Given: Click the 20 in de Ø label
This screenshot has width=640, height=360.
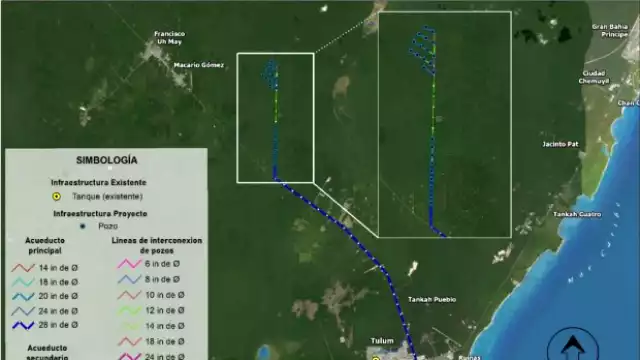Looking at the screenshot, I should [x=58, y=296].
